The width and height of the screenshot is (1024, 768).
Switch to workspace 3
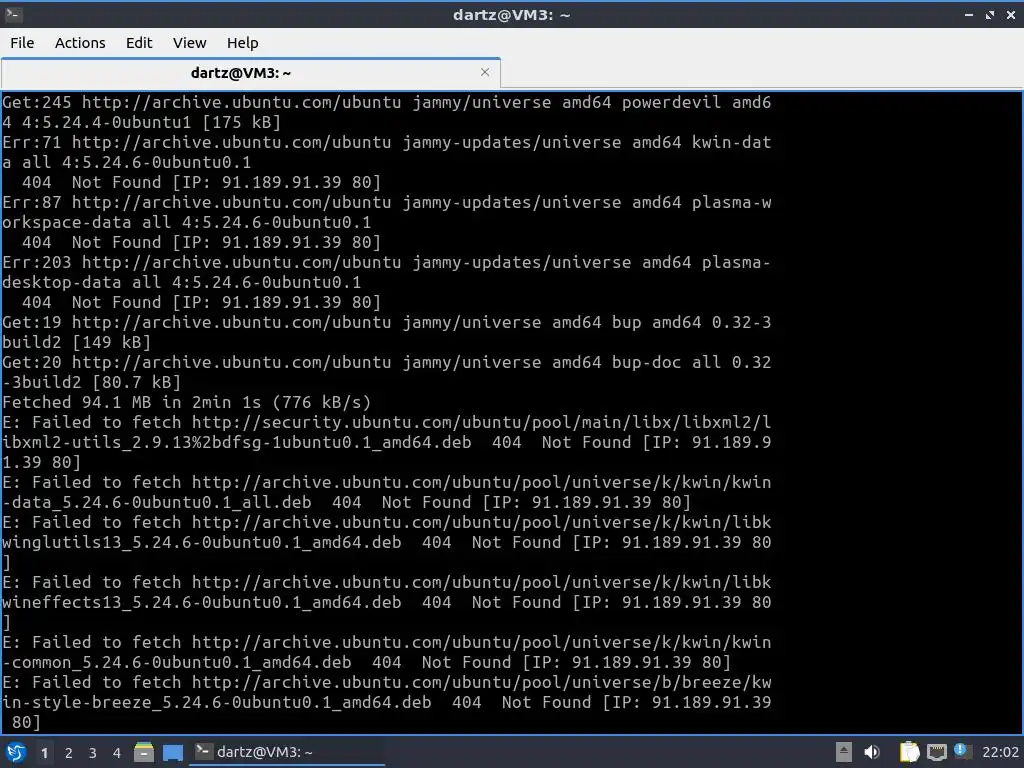tap(93, 753)
